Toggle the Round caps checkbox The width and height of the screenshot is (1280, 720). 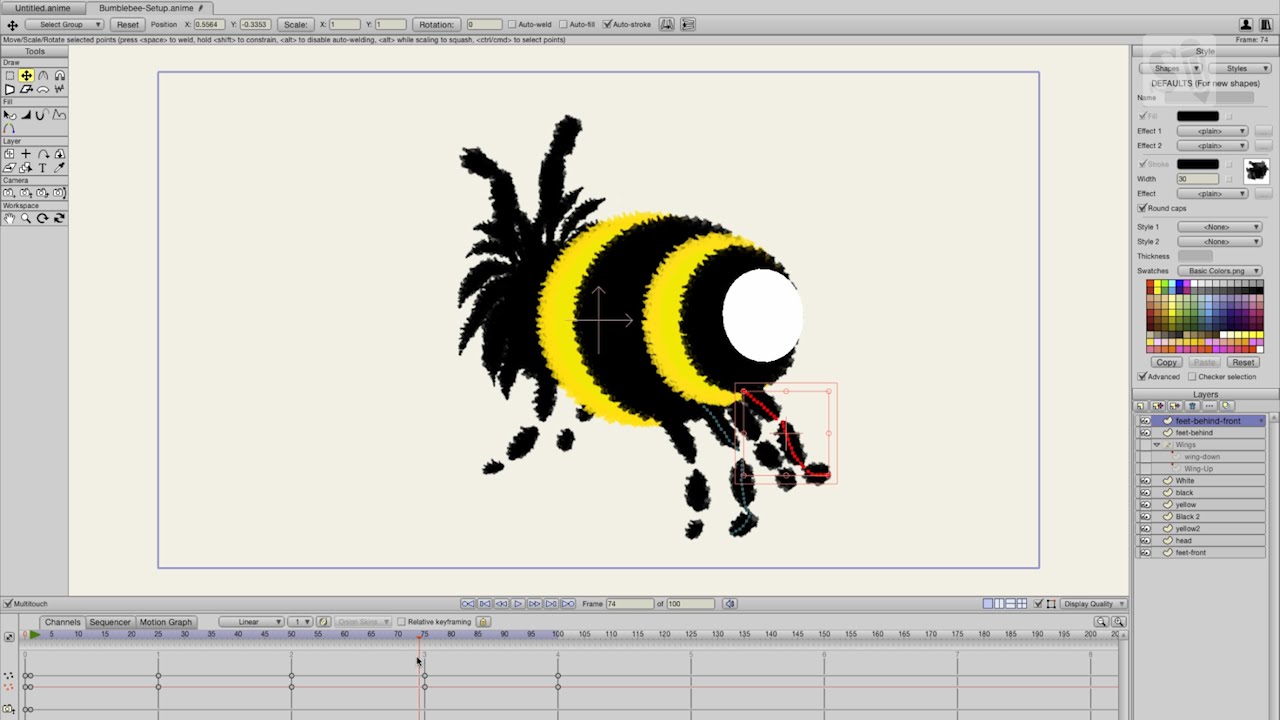pos(1142,208)
